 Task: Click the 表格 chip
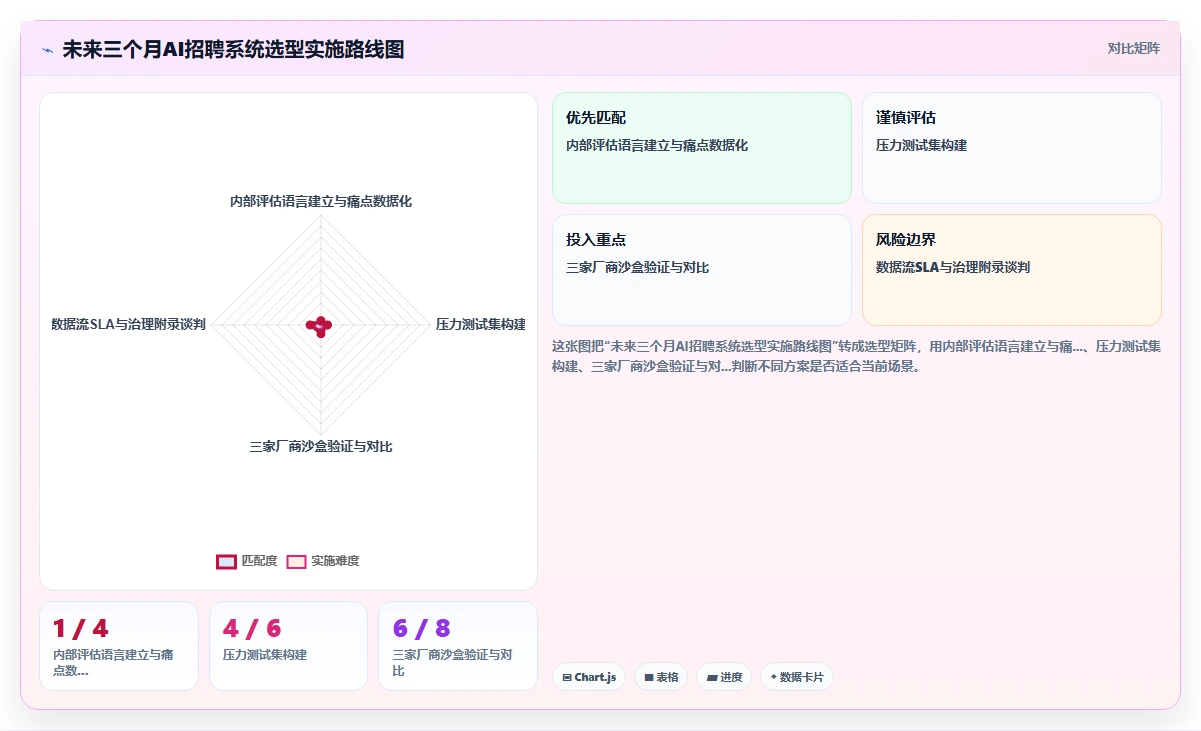[x=661, y=677]
